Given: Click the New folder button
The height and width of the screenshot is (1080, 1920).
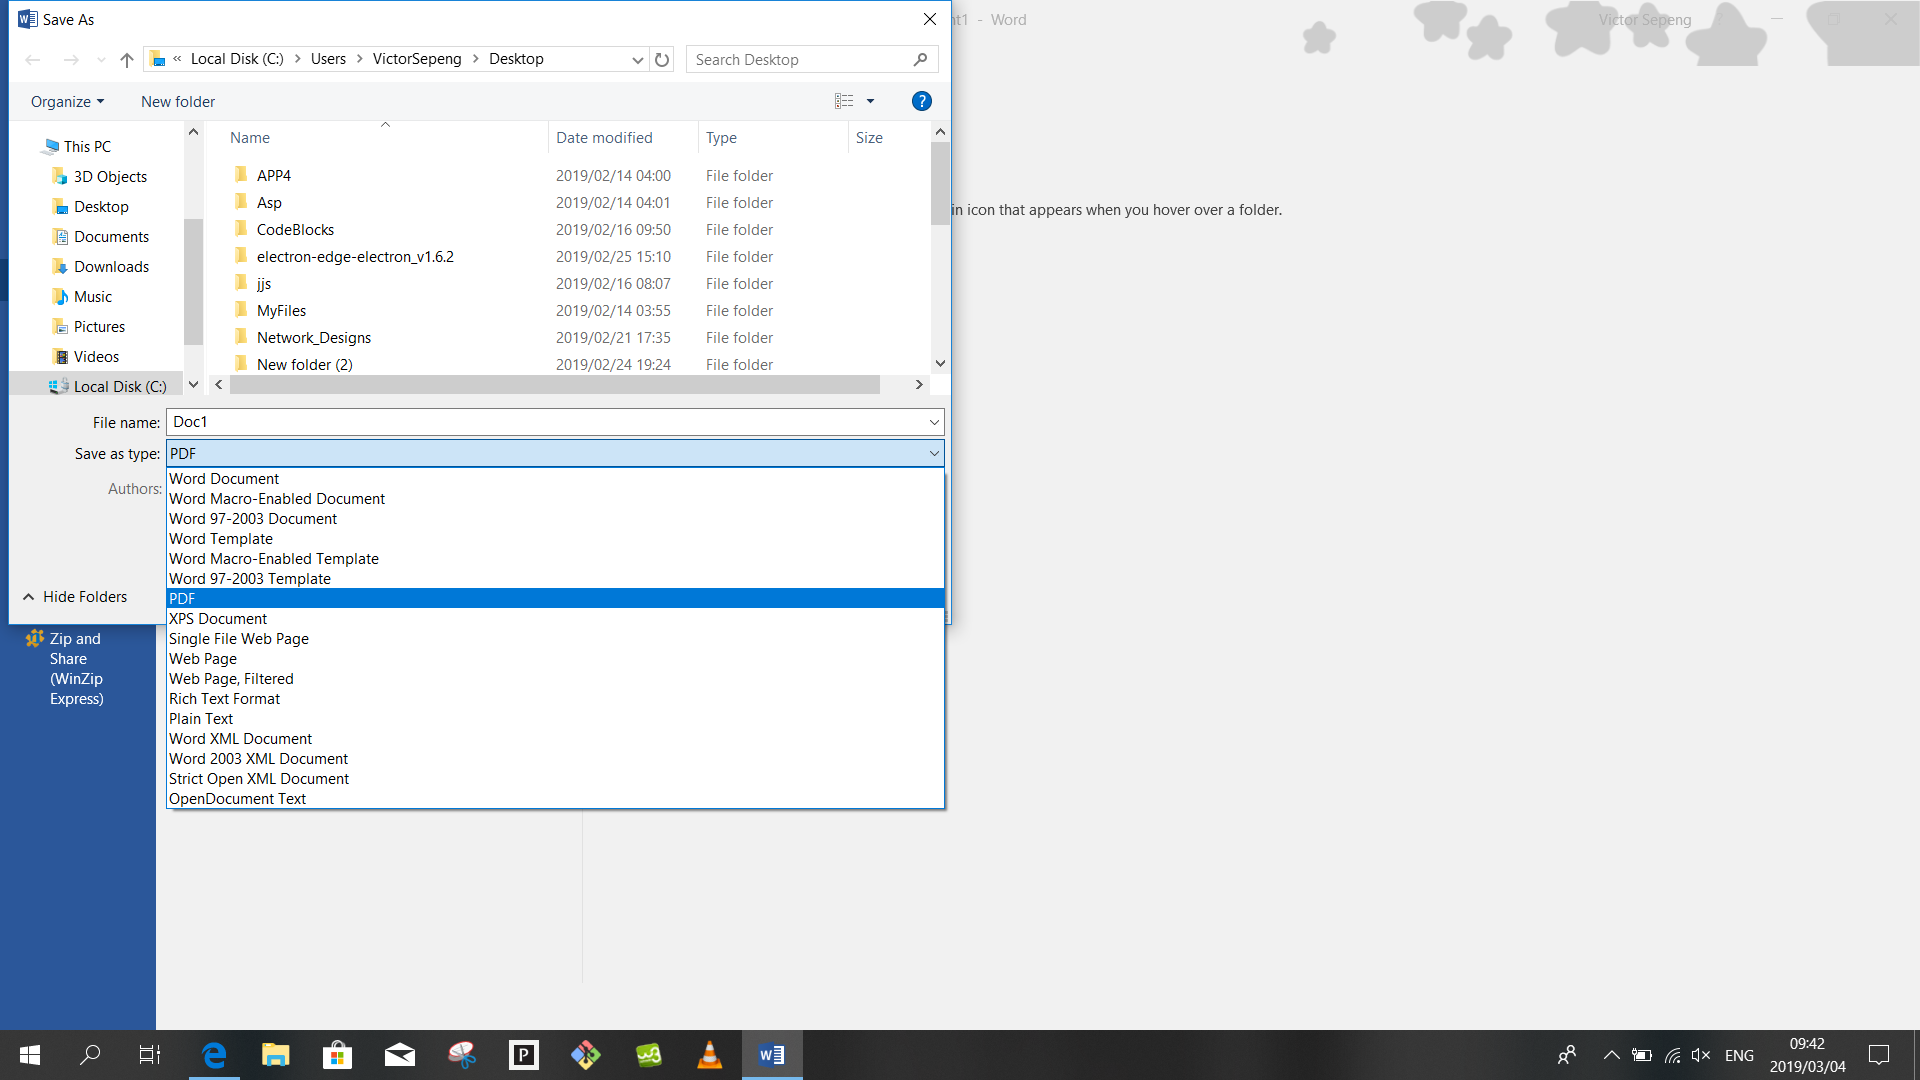Looking at the screenshot, I should click(178, 102).
